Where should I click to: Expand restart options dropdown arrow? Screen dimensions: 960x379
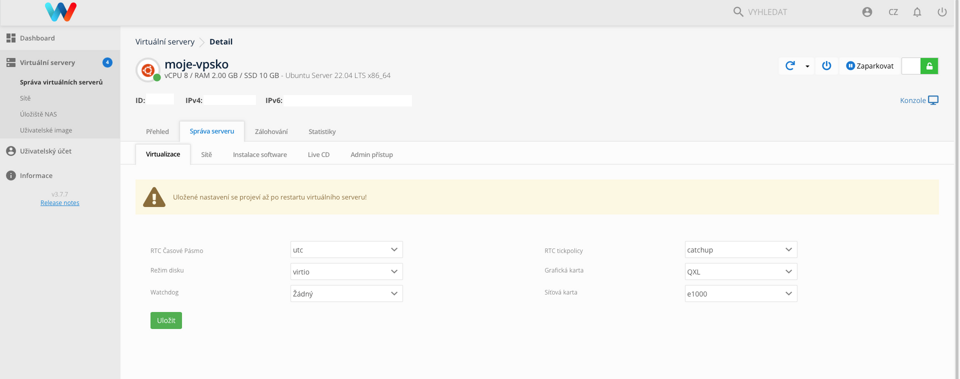point(807,66)
